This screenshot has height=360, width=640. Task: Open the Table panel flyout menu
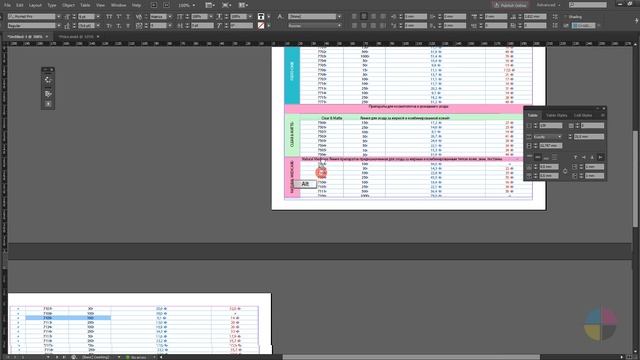[603, 116]
